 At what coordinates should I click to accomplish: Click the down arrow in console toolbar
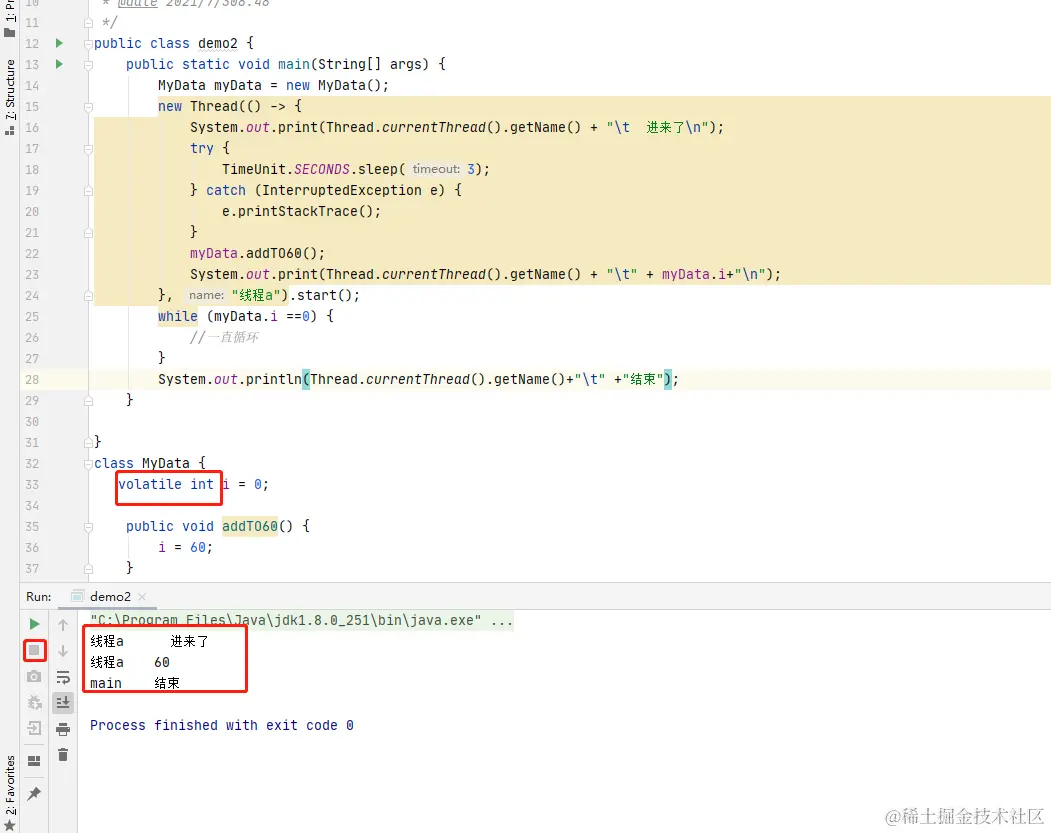(x=63, y=651)
